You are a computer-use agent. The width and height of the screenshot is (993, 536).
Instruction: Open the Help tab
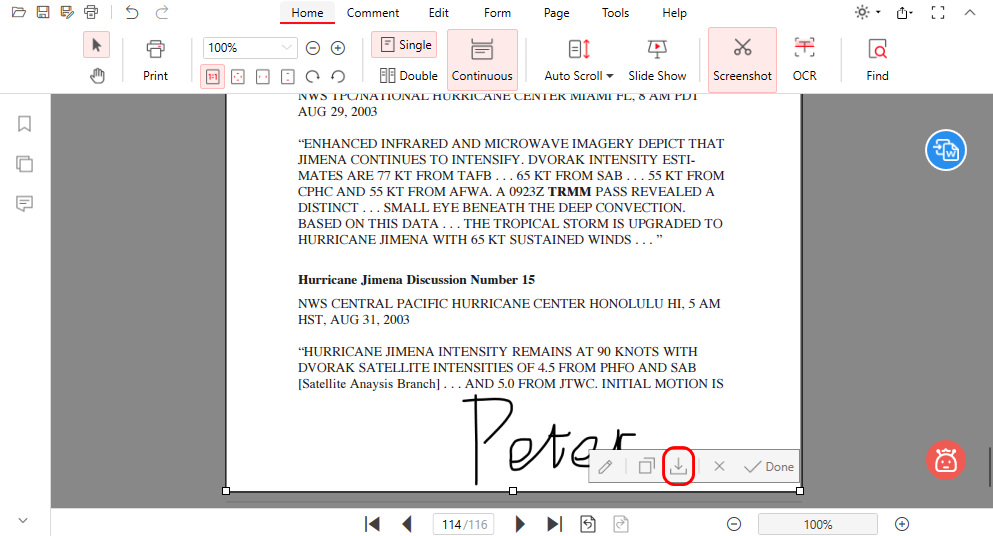[x=674, y=13]
